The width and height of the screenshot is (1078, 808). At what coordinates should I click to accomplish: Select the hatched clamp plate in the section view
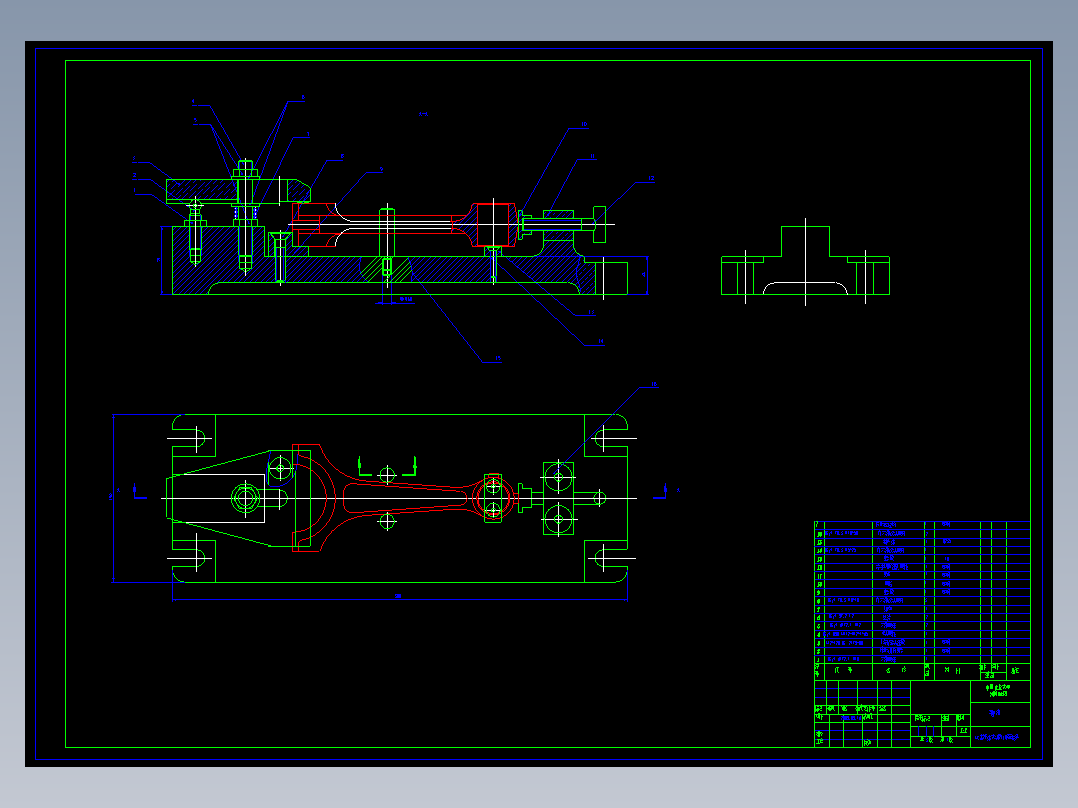(x=238, y=190)
